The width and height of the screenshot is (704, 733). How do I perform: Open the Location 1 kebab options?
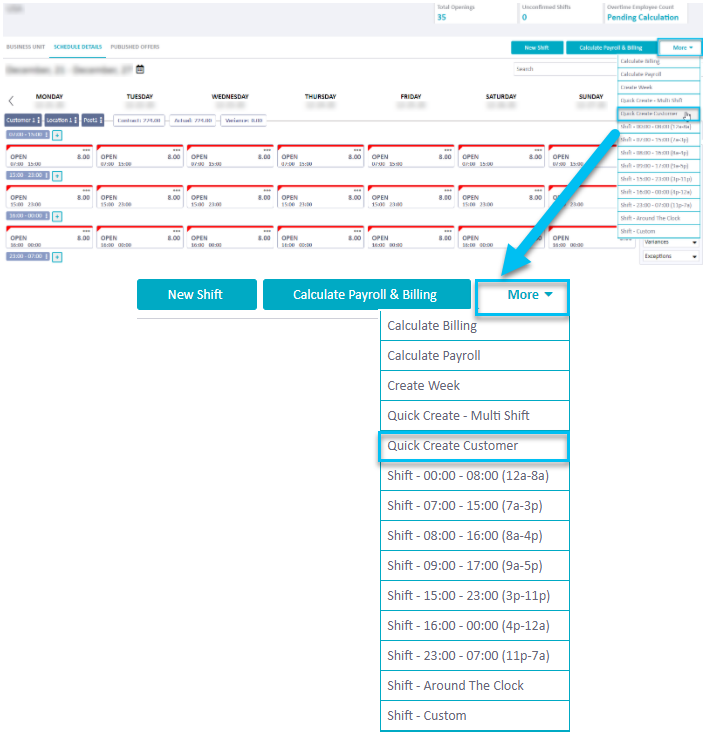(x=75, y=120)
